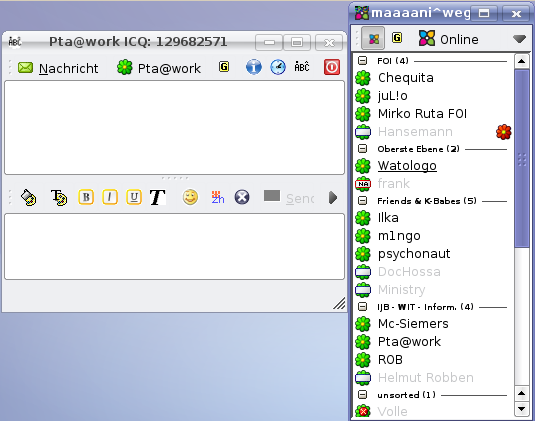535x421 pixels.
Task: Click red flower icon beside Hansemann
Action: point(504,132)
